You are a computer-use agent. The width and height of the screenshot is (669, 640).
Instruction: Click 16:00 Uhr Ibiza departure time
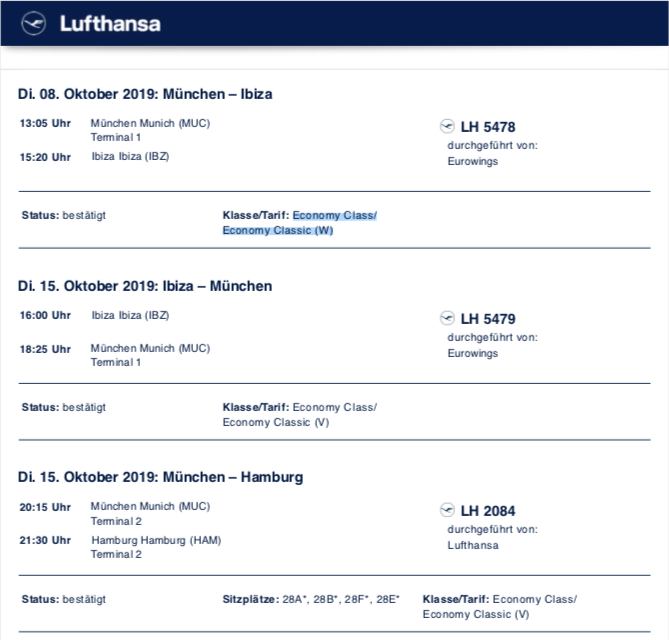(45, 315)
